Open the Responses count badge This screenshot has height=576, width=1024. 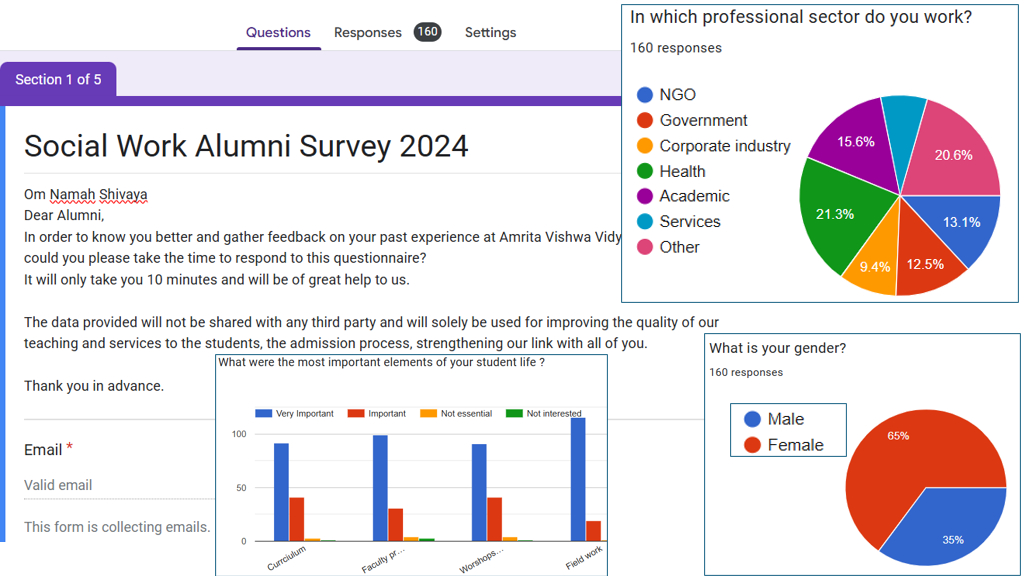(427, 31)
